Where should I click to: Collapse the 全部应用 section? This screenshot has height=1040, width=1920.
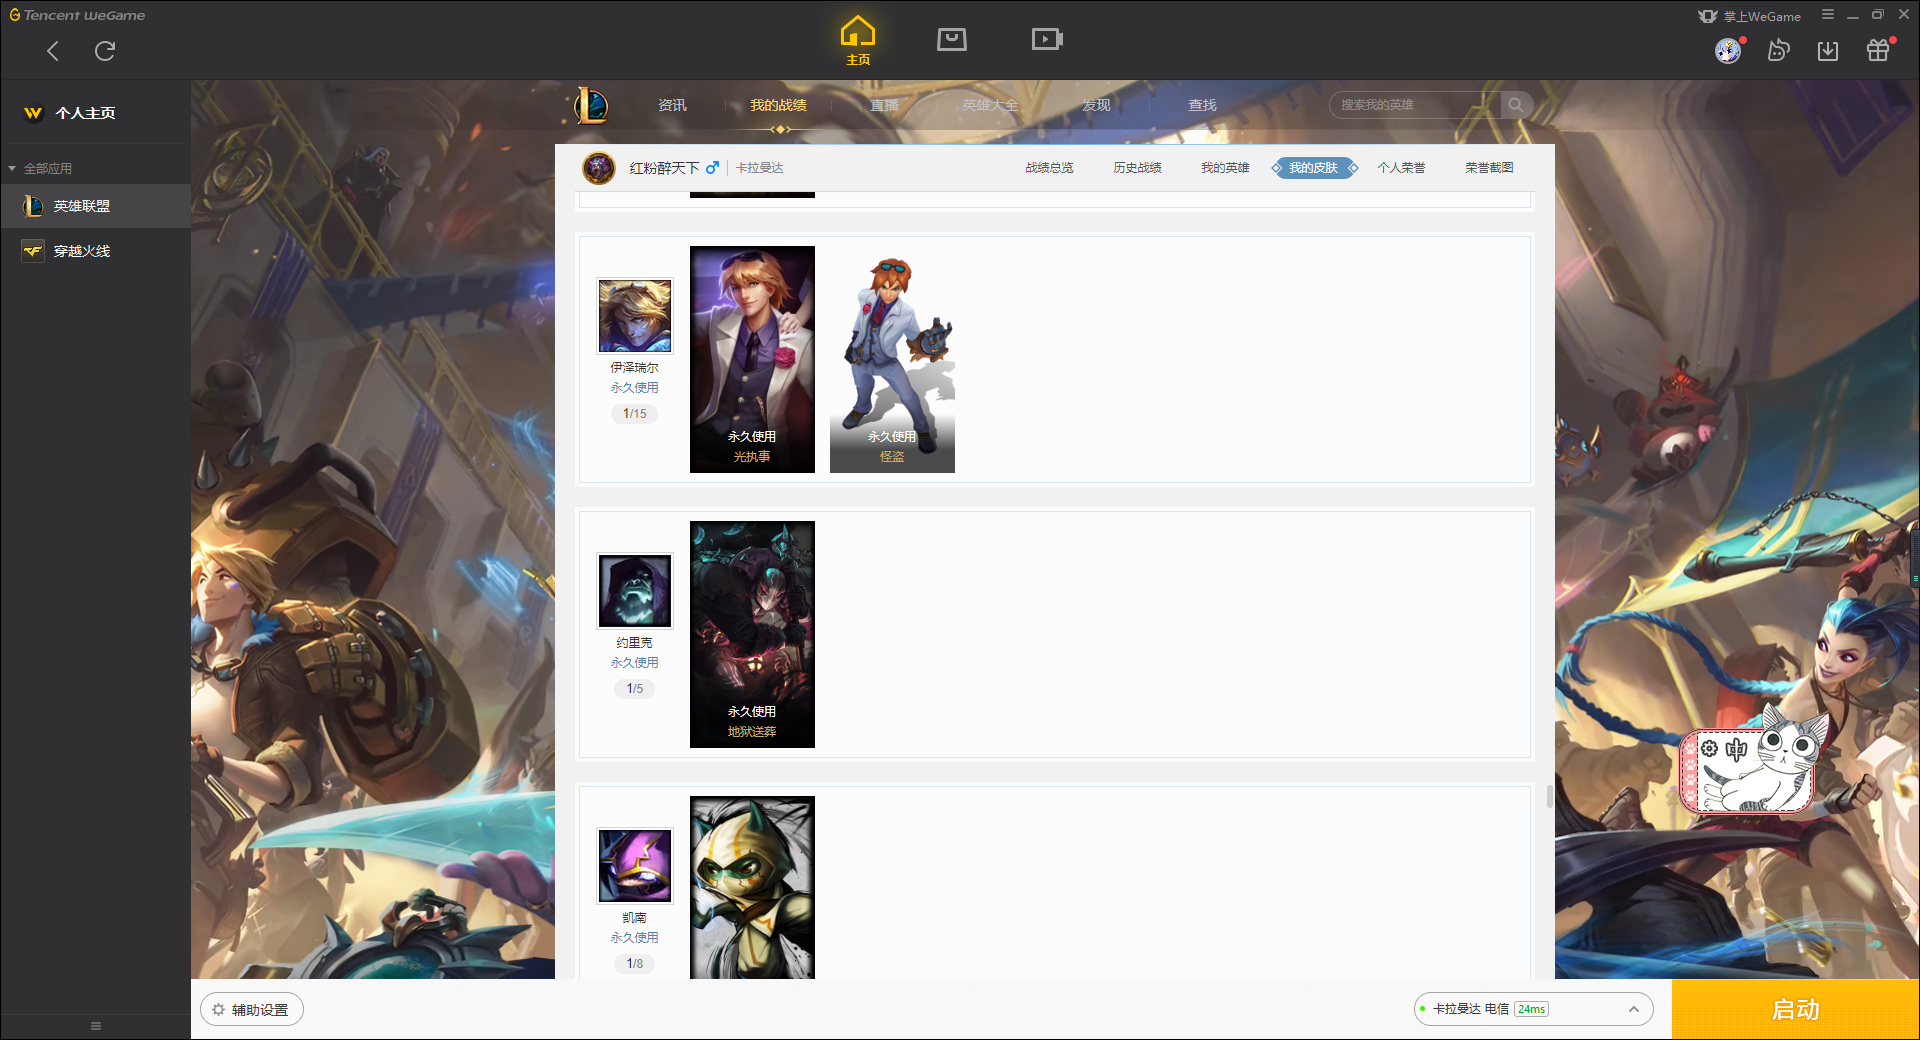(40, 168)
